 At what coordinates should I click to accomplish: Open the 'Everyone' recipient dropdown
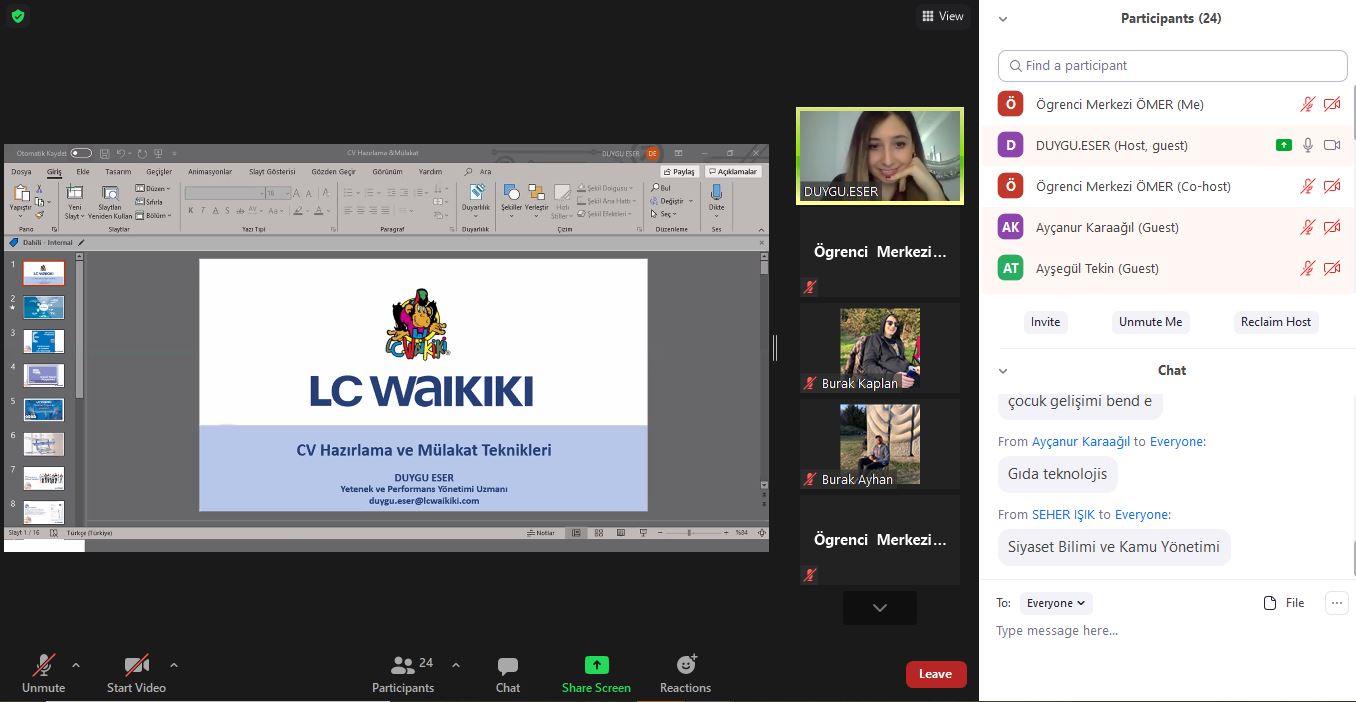tap(1055, 603)
